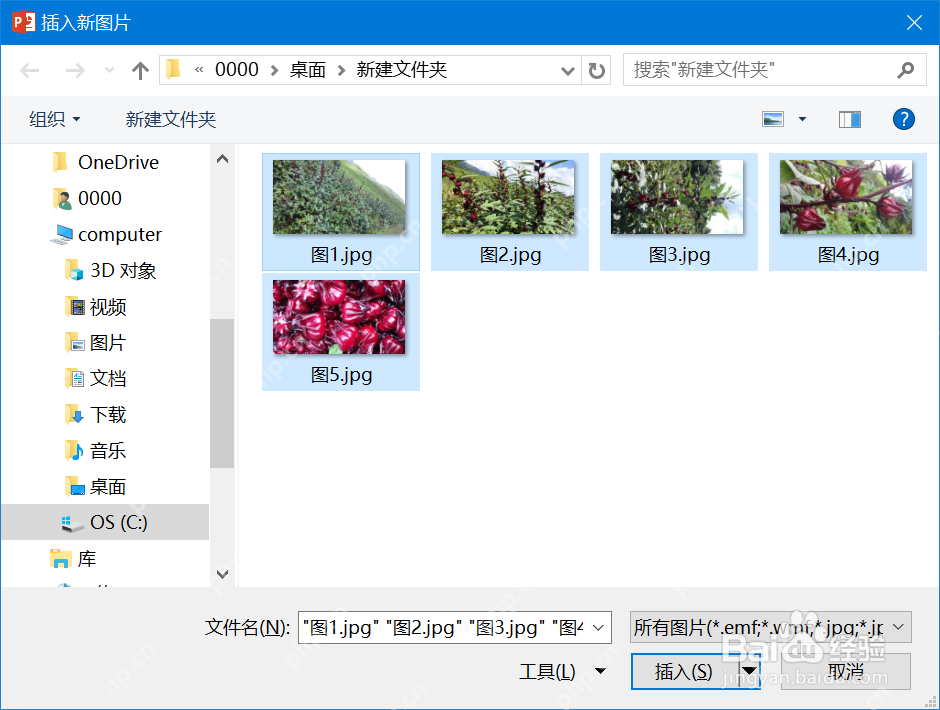This screenshot has width=940, height=710.
Task: Change the view using view icon
Action: click(773, 119)
